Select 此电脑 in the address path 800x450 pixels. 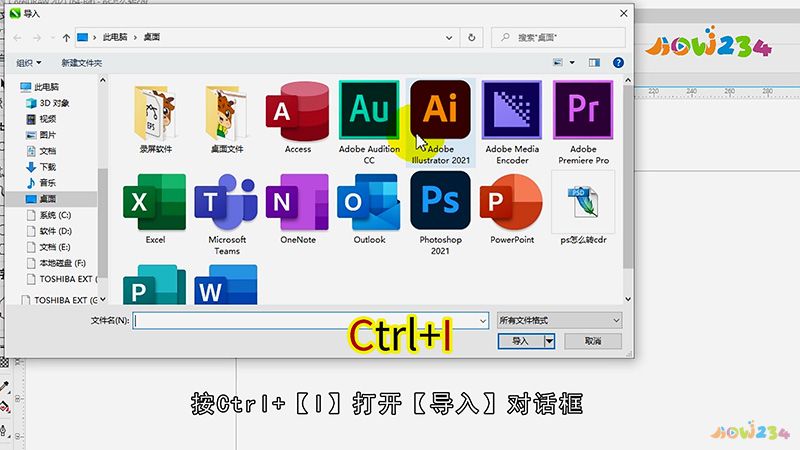[115, 37]
